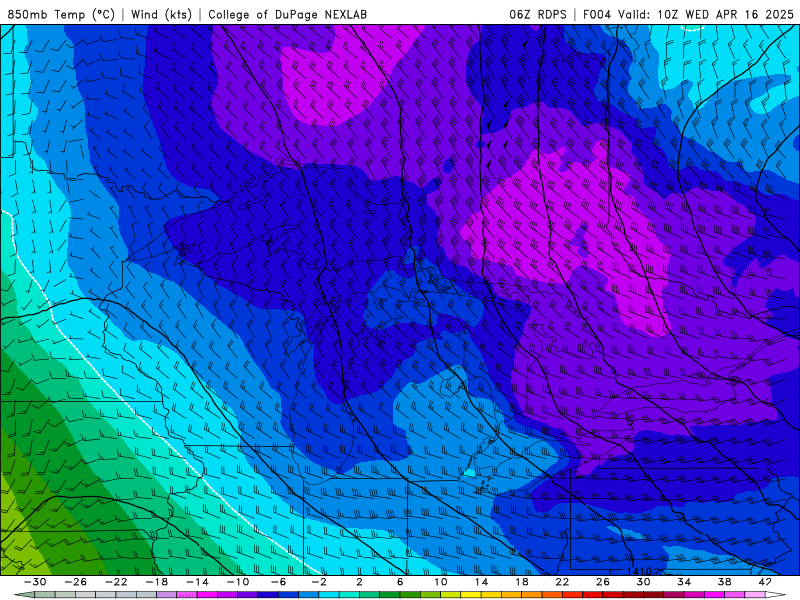Screen dimensions: 800x600
Task: Click the −26 legend value
Action: click(x=76, y=582)
